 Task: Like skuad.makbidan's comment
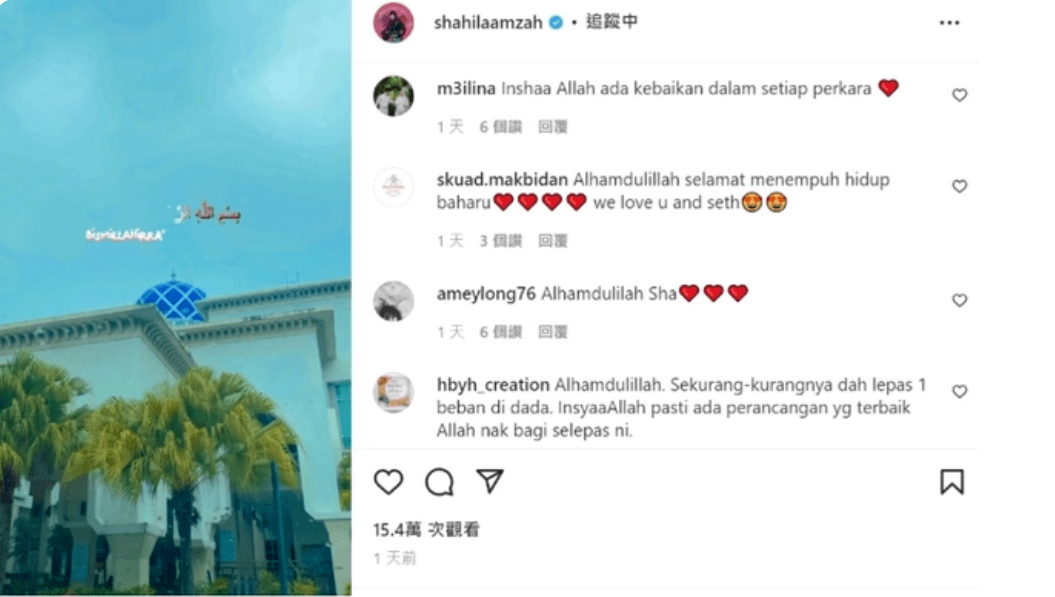pos(959,186)
